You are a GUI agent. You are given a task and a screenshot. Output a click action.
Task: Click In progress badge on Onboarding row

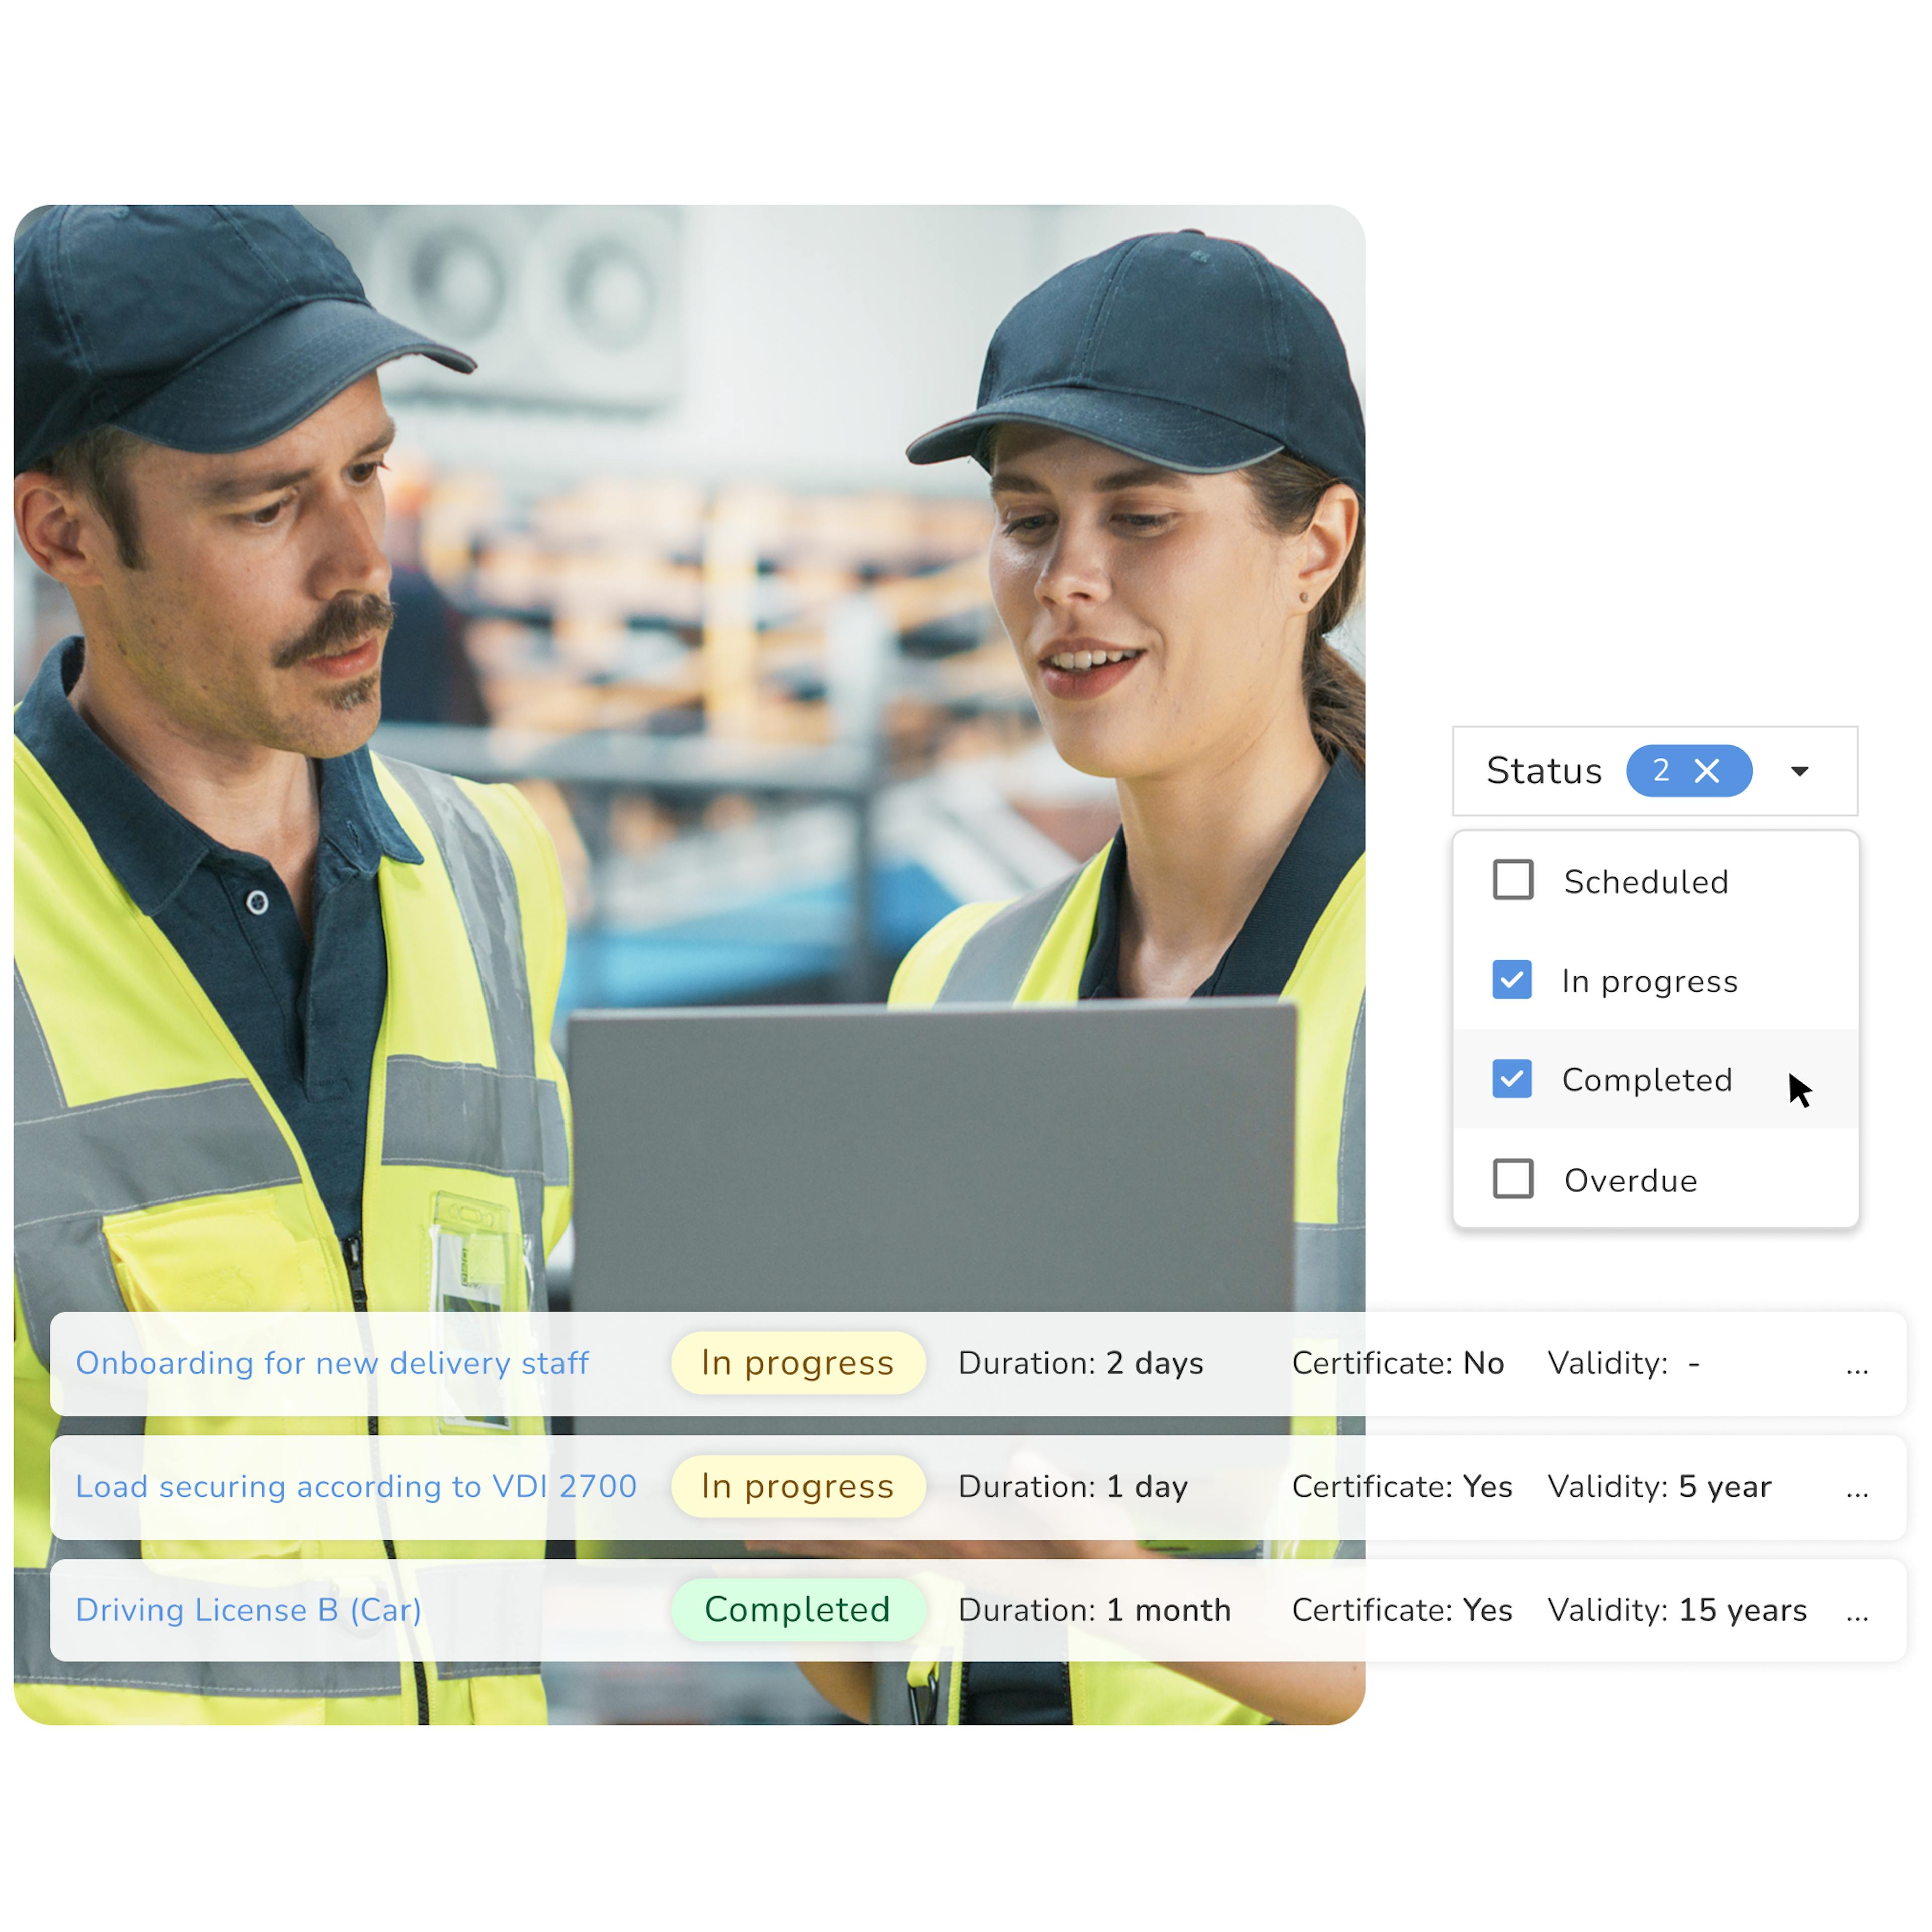click(797, 1363)
